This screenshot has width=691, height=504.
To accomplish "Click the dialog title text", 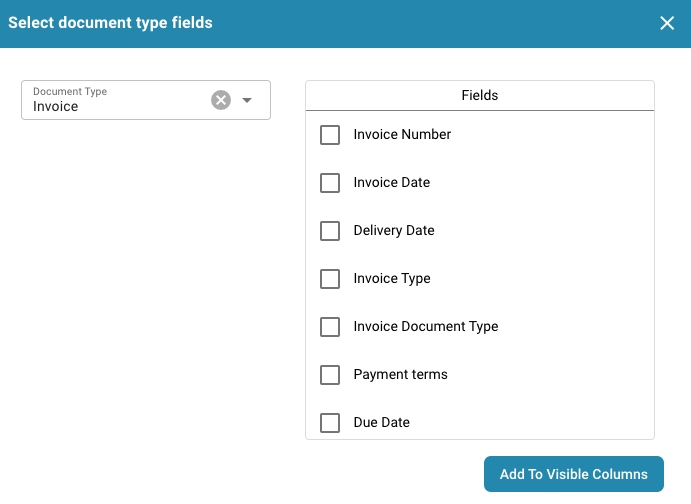I will point(110,22).
